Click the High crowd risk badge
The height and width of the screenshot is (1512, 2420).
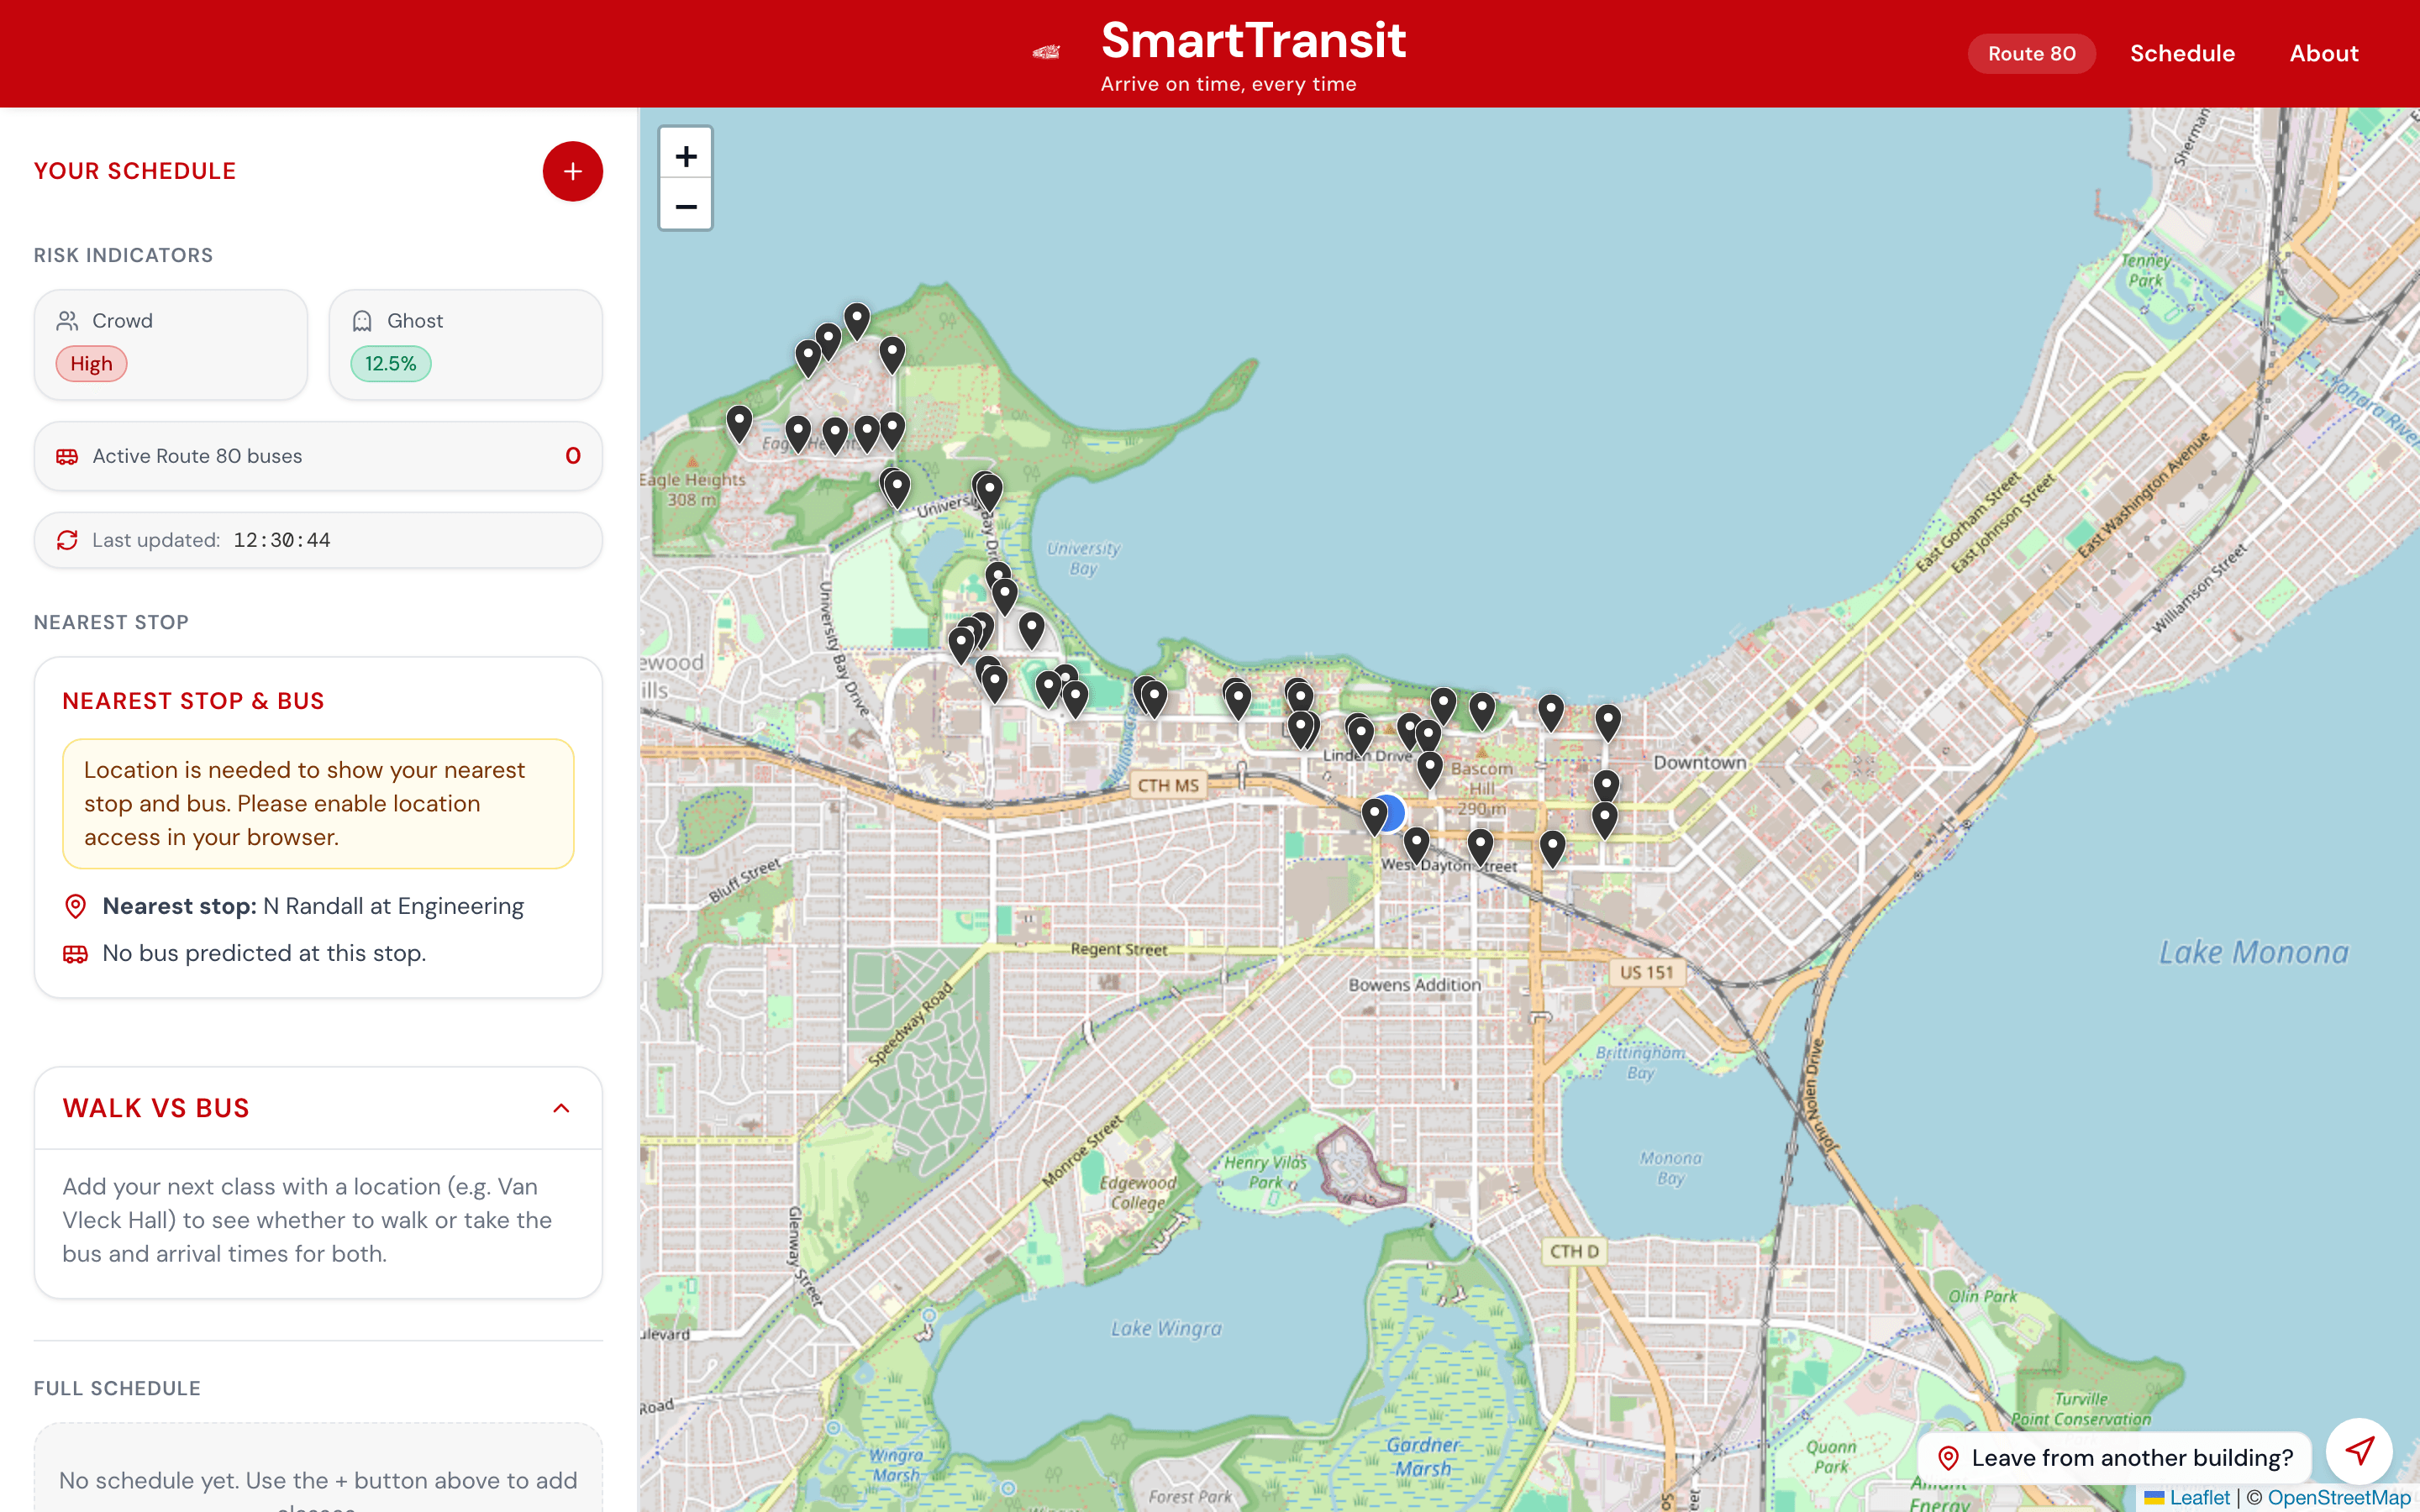click(x=91, y=364)
